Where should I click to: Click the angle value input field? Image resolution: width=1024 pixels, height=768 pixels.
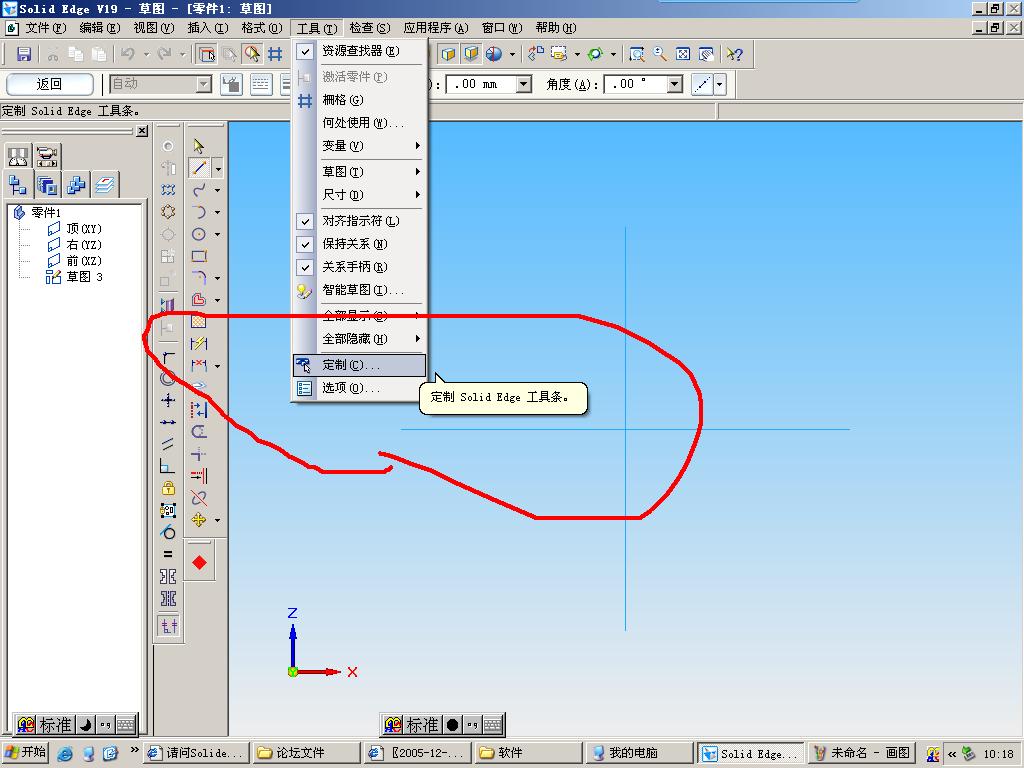point(635,84)
